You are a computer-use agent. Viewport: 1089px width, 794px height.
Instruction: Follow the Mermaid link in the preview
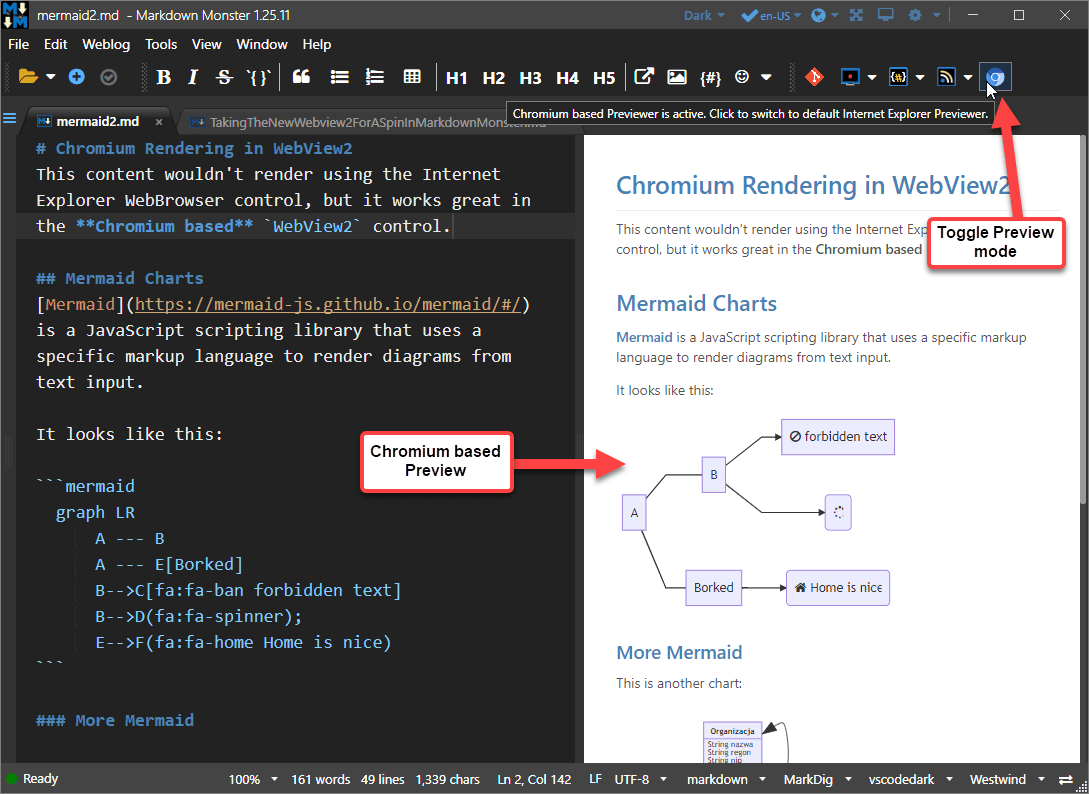645,338
